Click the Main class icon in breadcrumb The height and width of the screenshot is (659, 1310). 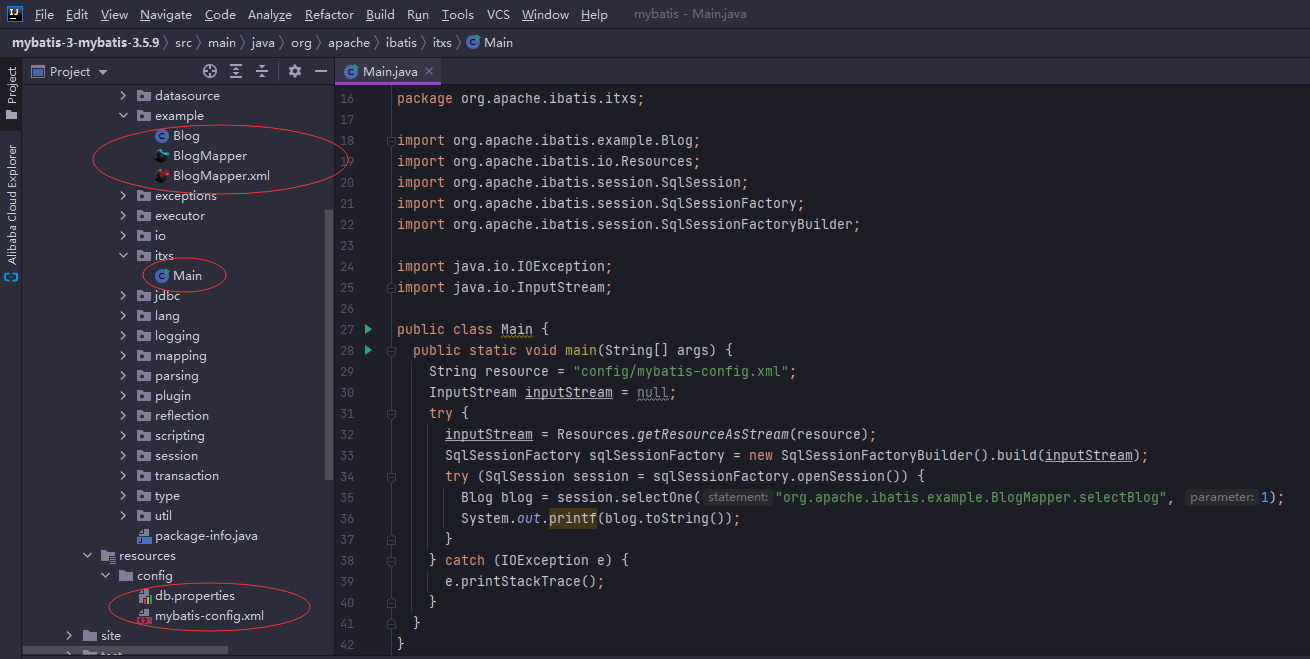(474, 43)
